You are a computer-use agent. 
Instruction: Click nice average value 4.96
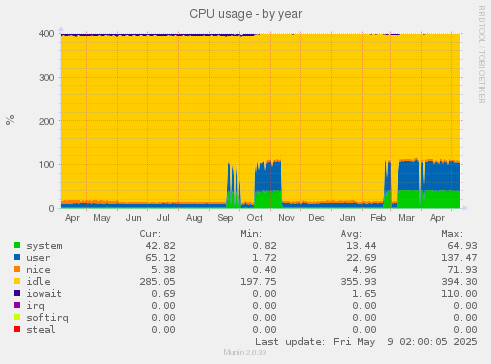click(364, 270)
